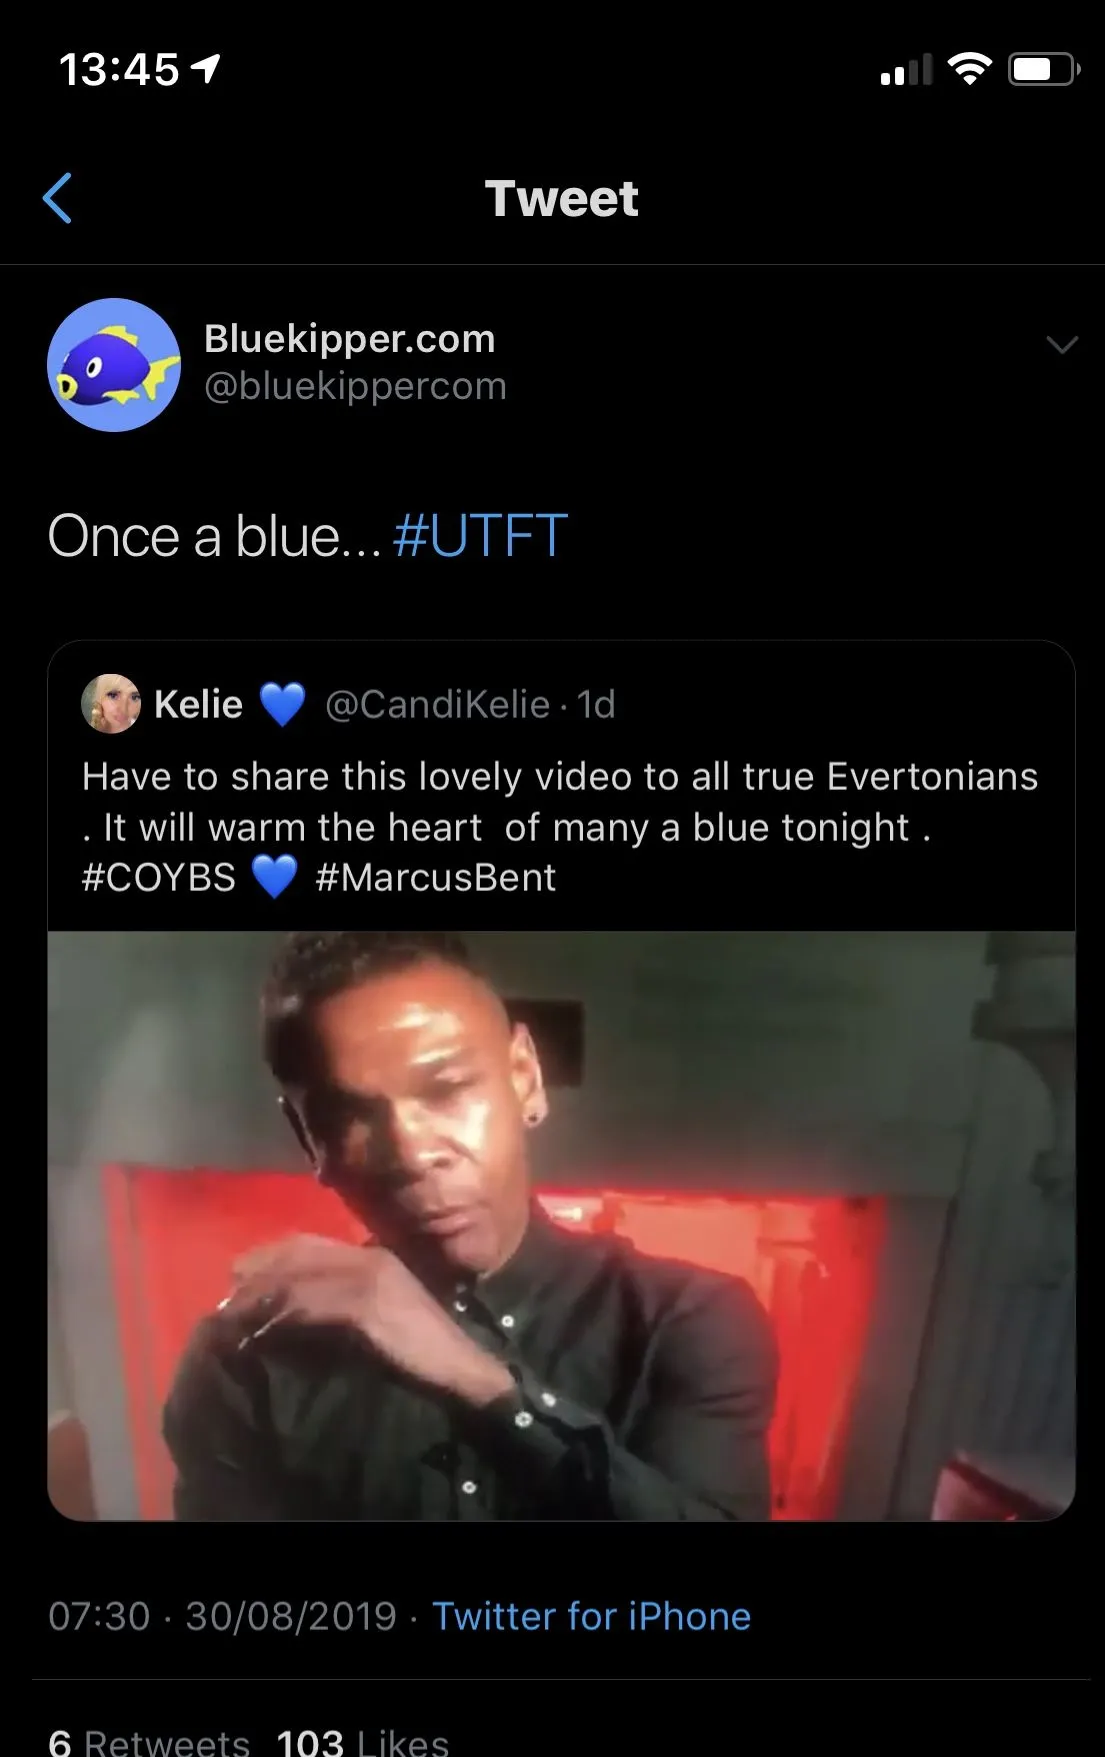The width and height of the screenshot is (1105, 1757).
Task: View the 103 Likes list
Action: 362,1742
